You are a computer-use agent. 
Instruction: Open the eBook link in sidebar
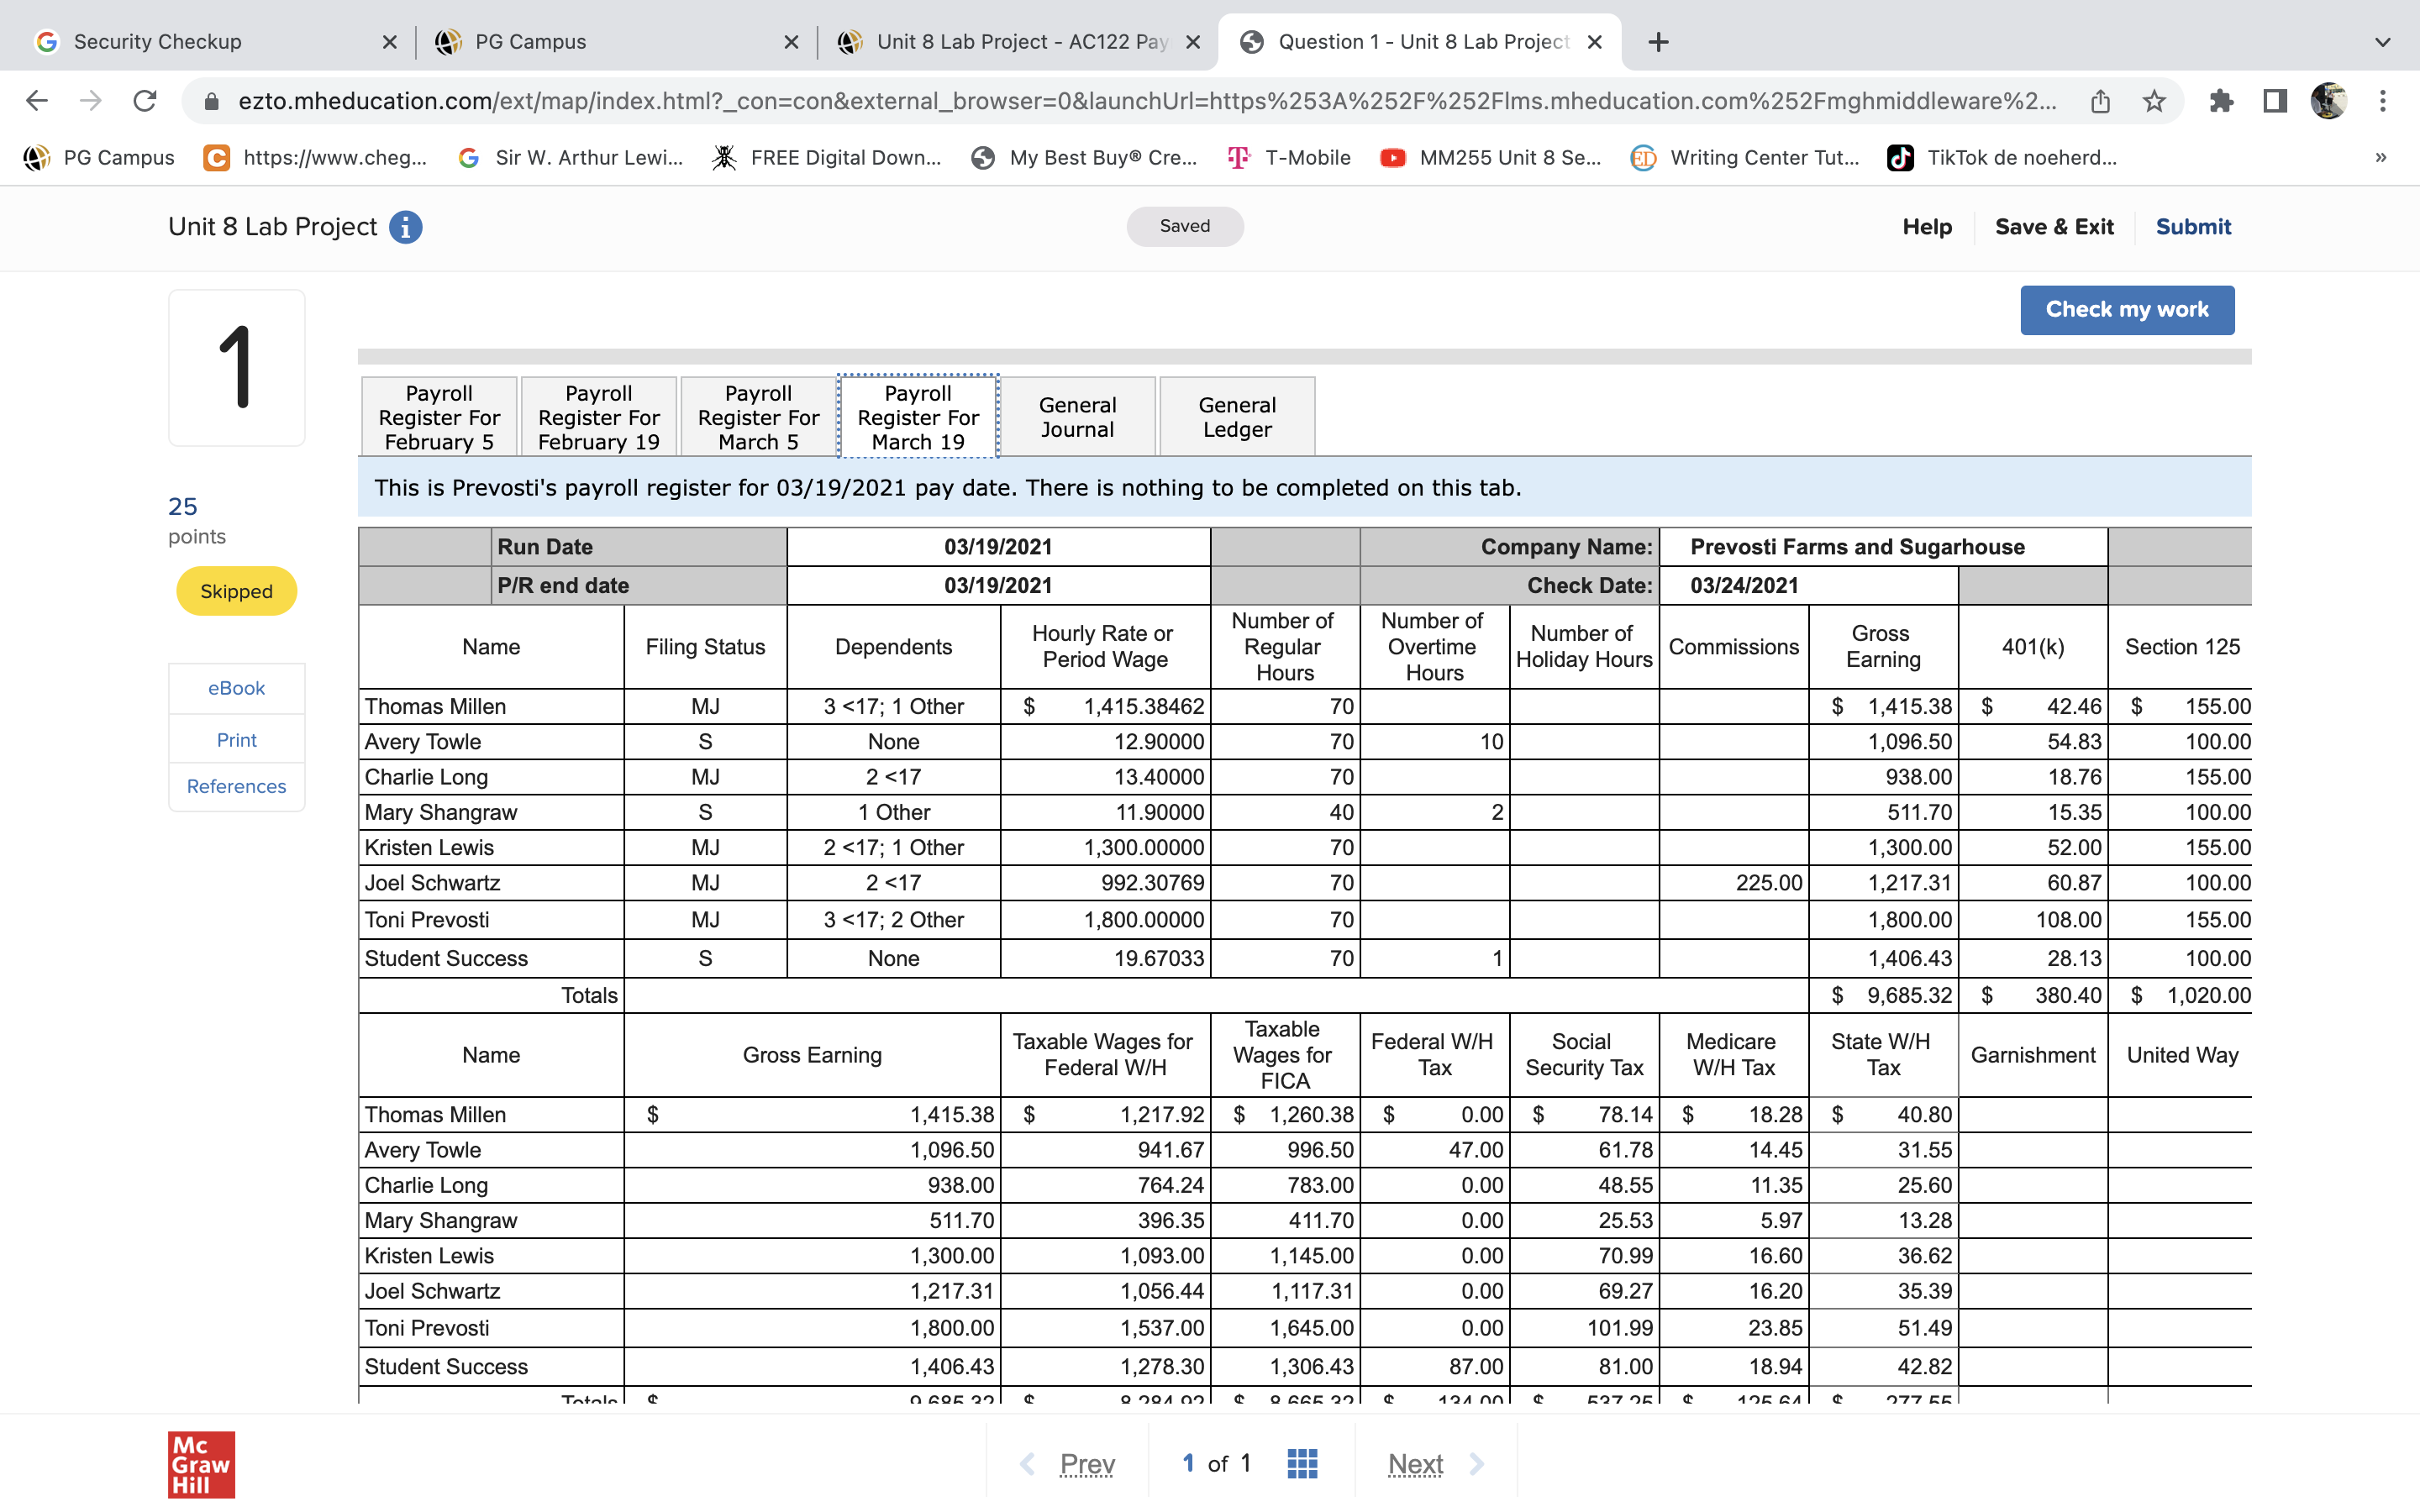(x=236, y=688)
